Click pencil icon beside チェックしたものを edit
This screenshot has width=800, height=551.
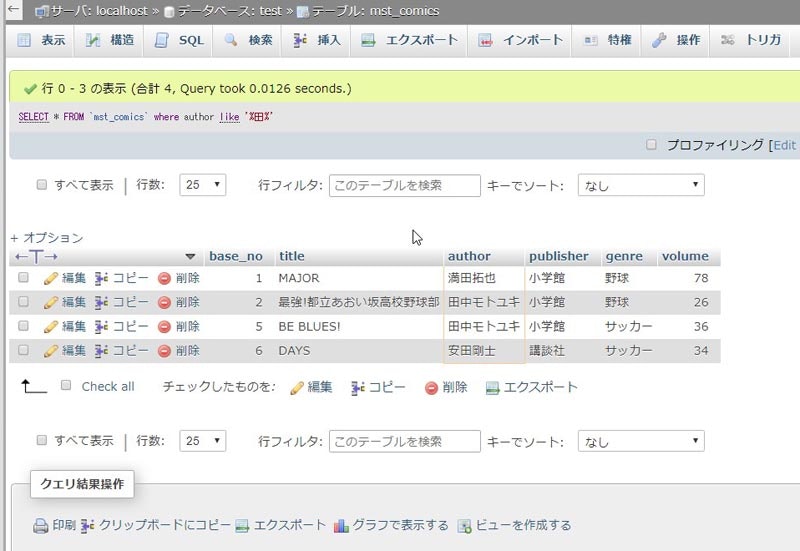(296, 388)
